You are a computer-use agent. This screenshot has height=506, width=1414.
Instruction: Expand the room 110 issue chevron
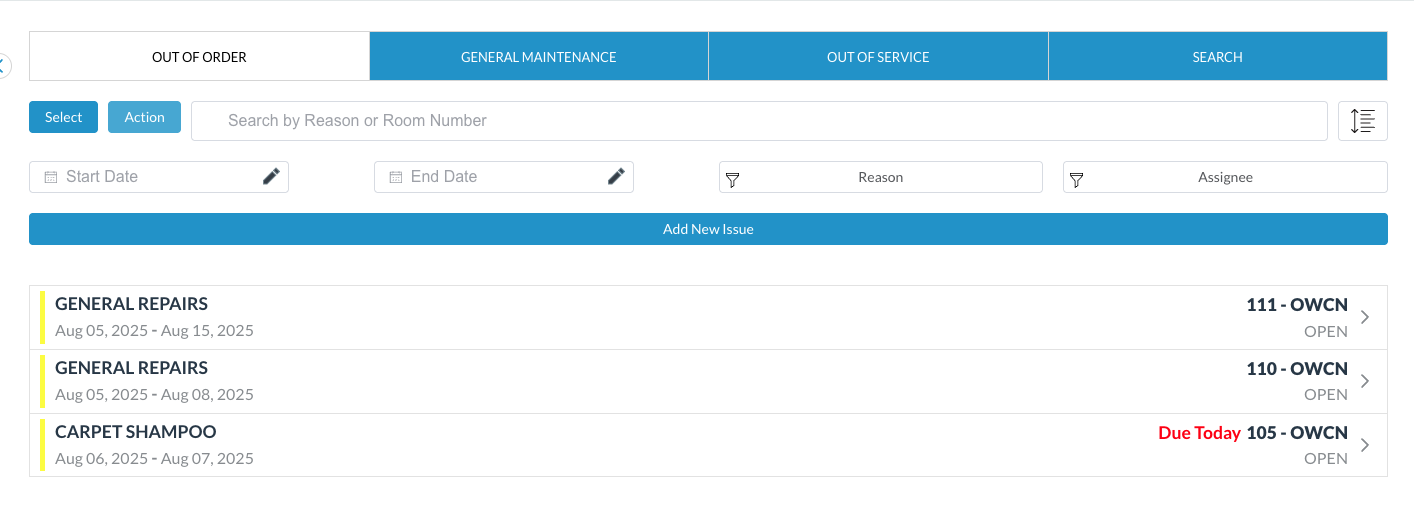pyautogui.click(x=1365, y=381)
